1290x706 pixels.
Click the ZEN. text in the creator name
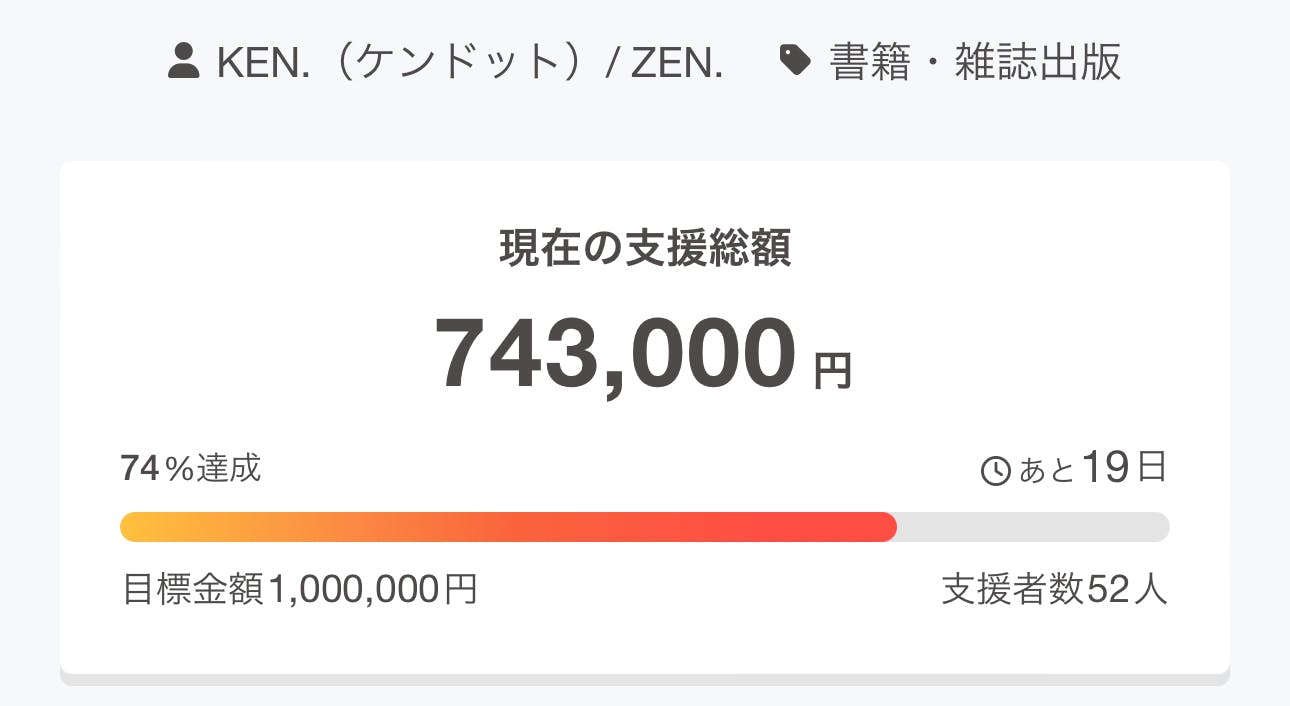tap(676, 62)
